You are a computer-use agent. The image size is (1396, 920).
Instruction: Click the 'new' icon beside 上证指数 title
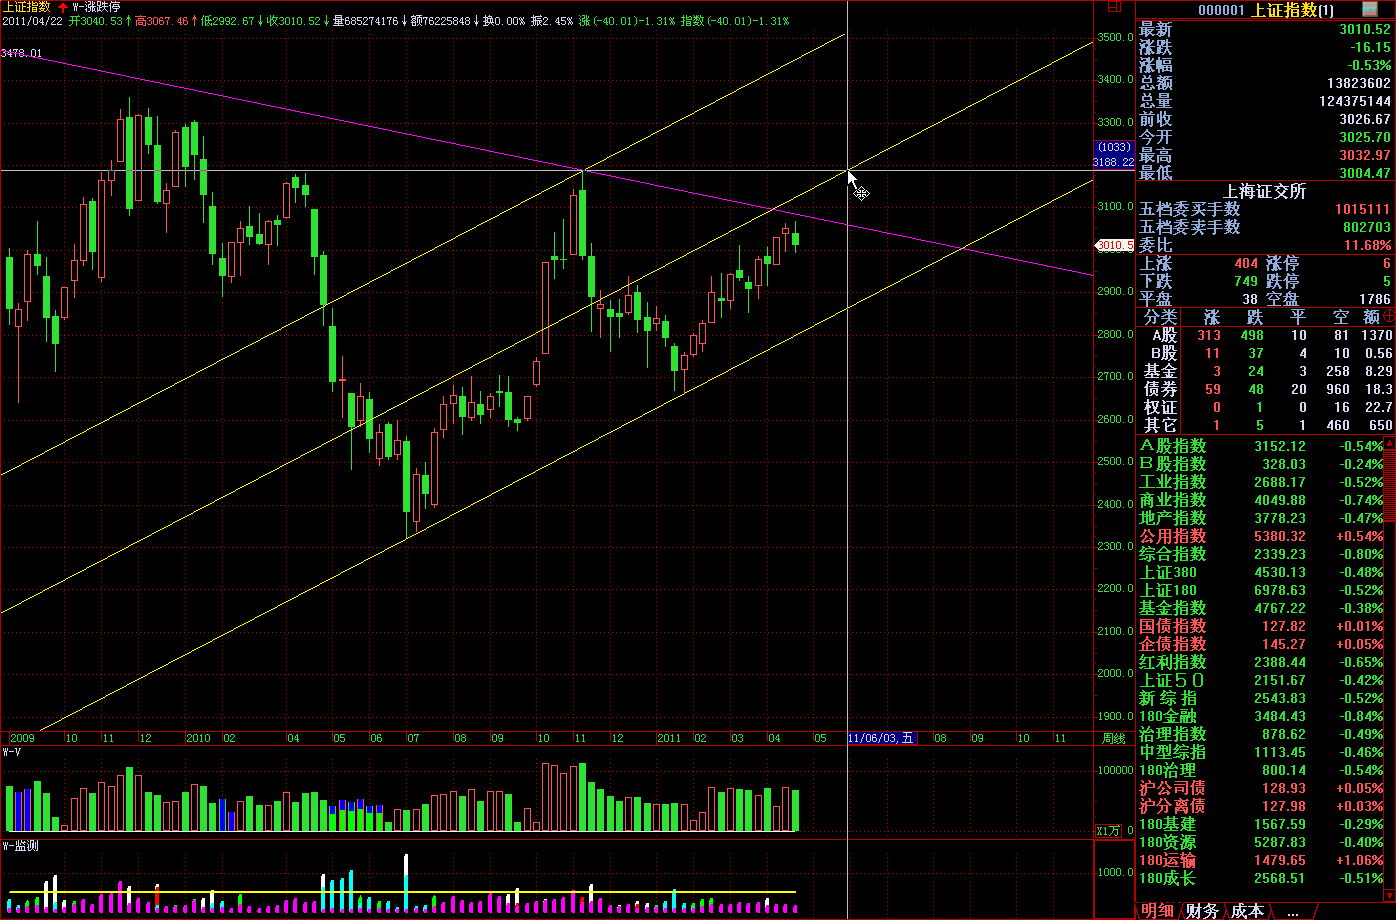coord(1370,10)
